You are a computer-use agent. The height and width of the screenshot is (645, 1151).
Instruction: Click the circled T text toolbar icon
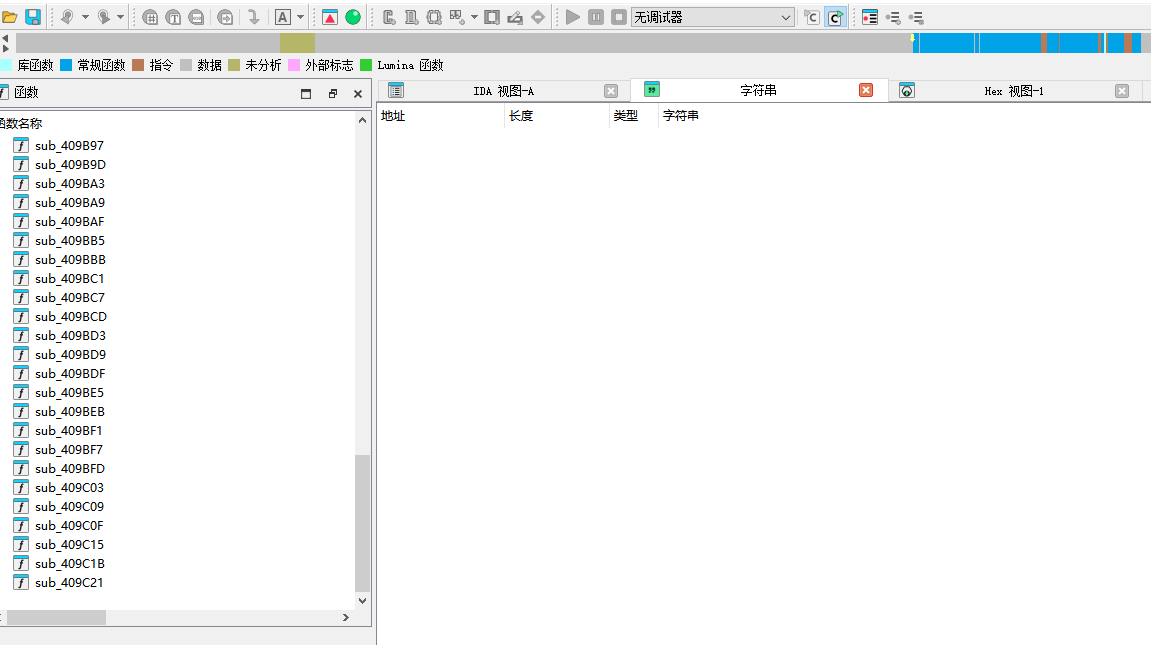[x=173, y=17]
